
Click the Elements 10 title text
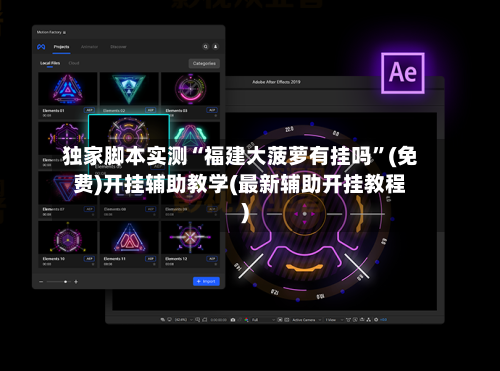tap(54, 259)
